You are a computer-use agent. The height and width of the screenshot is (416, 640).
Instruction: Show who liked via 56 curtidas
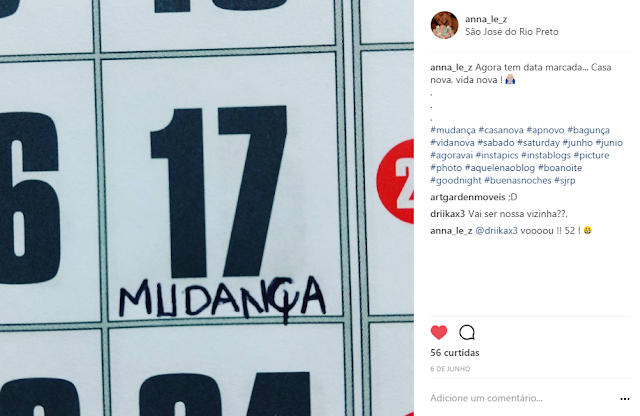click(x=455, y=353)
